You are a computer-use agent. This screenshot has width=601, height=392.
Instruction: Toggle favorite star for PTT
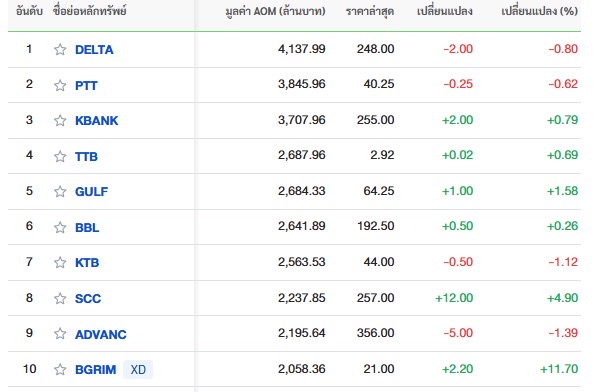pyautogui.click(x=60, y=85)
